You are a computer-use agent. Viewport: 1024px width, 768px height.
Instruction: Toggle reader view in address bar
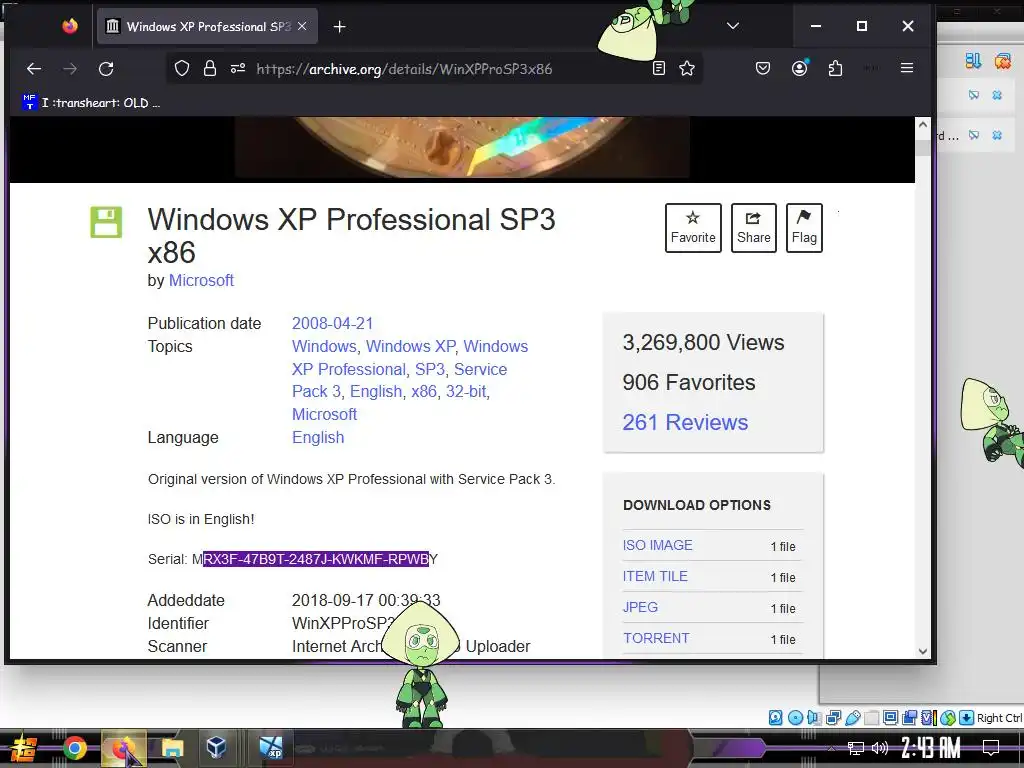[x=659, y=68]
